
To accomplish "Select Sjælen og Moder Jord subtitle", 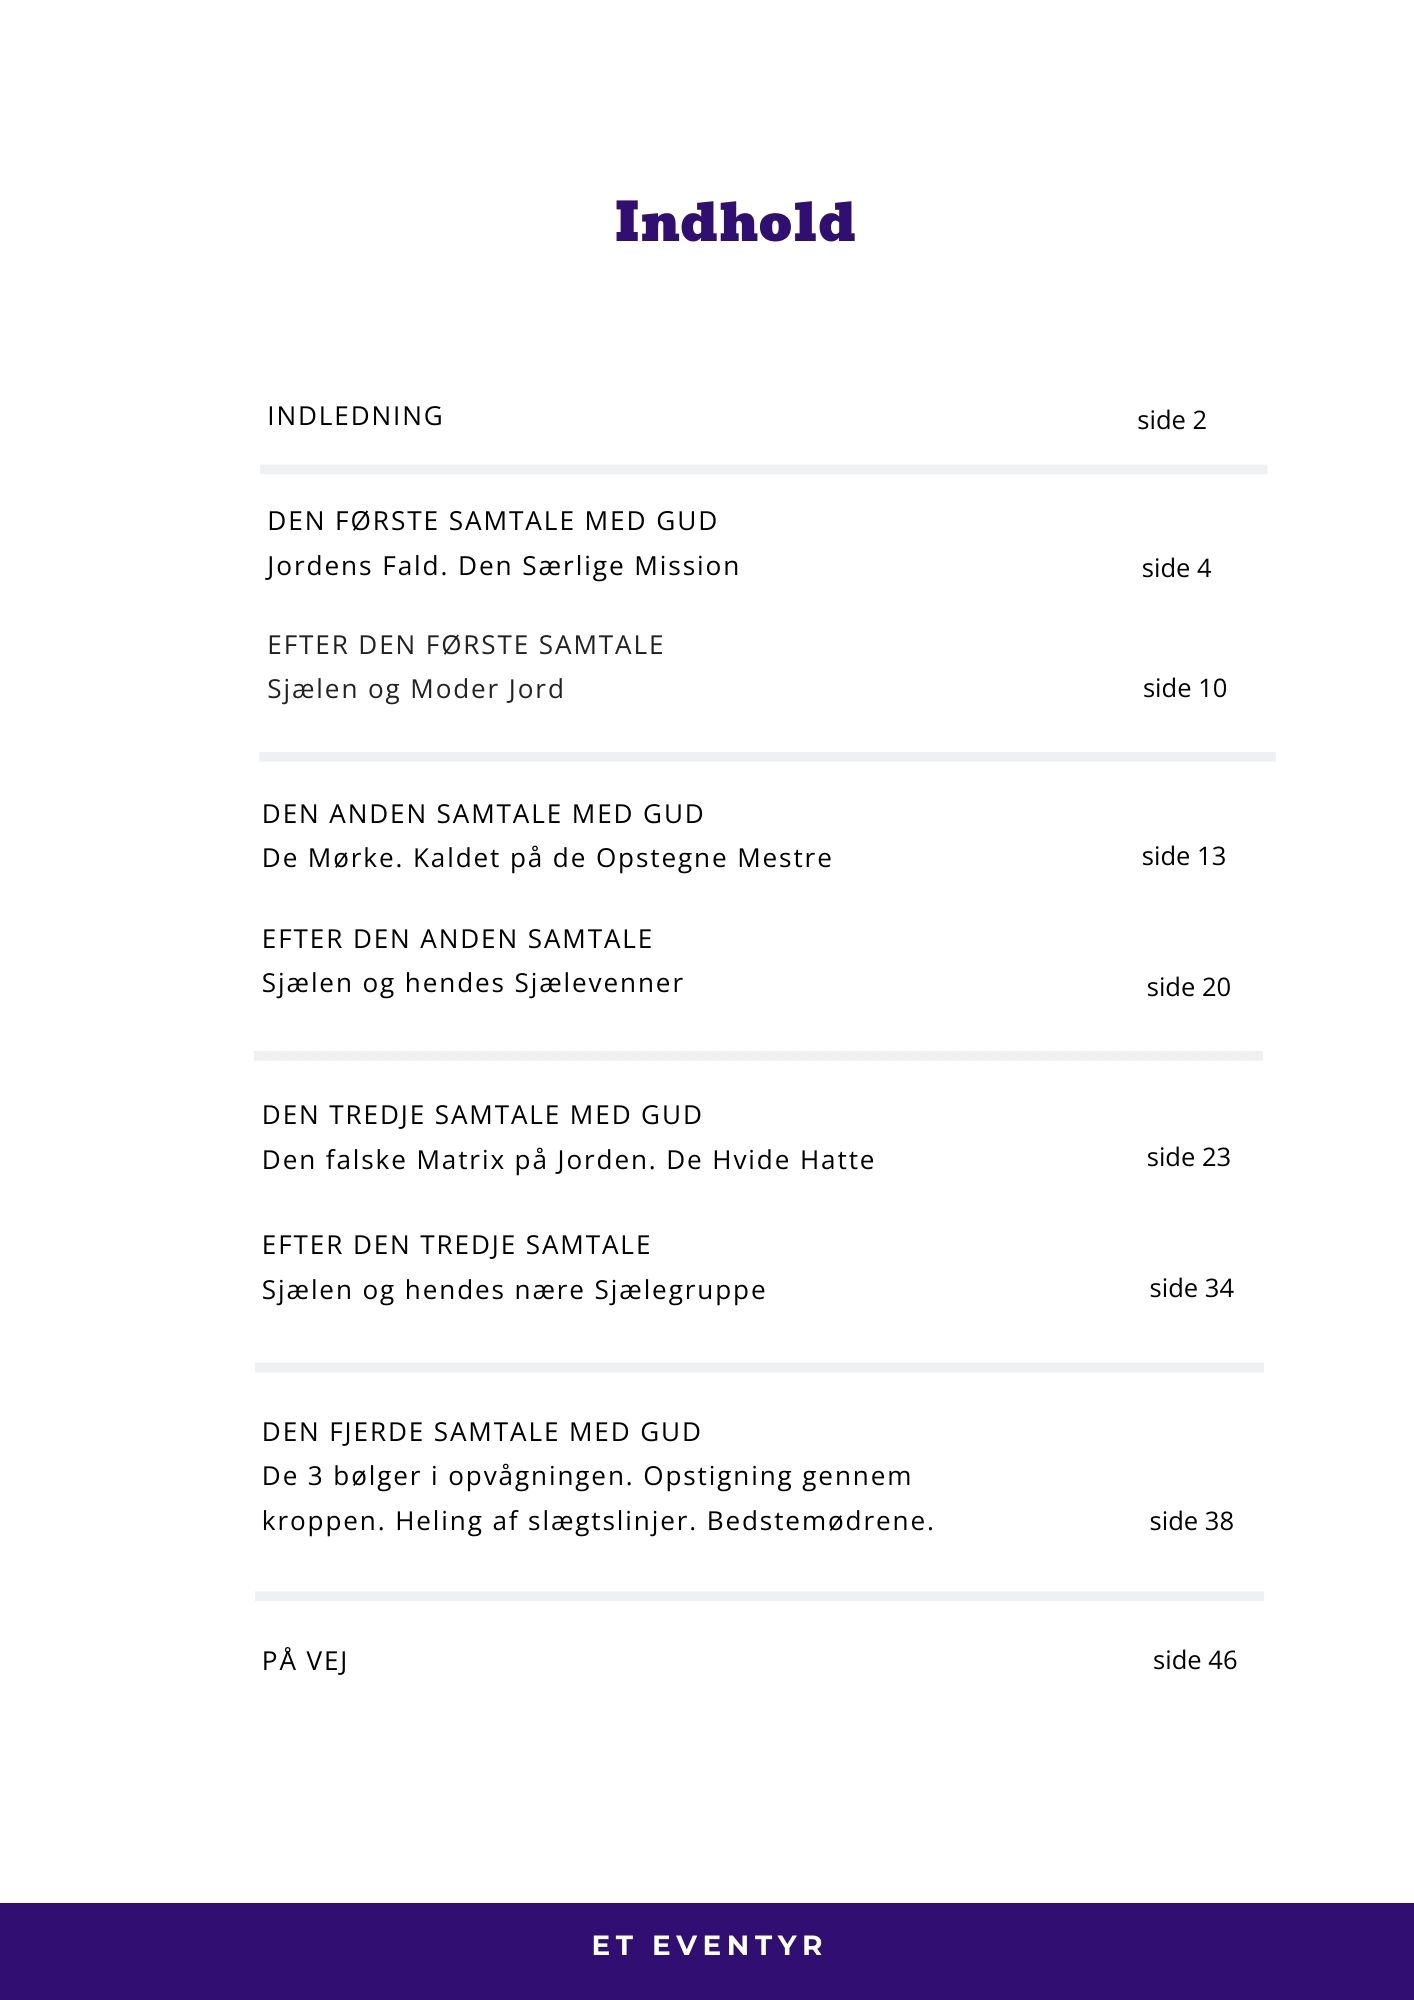I will click(x=415, y=689).
